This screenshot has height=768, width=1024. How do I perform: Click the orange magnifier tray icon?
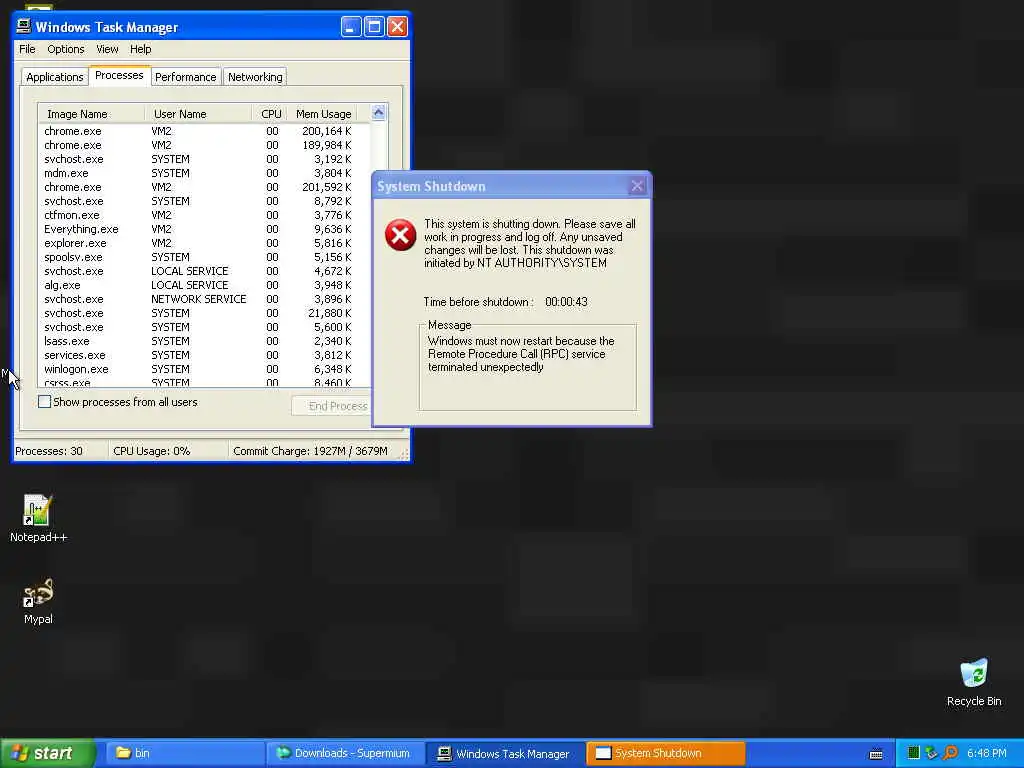click(950, 753)
